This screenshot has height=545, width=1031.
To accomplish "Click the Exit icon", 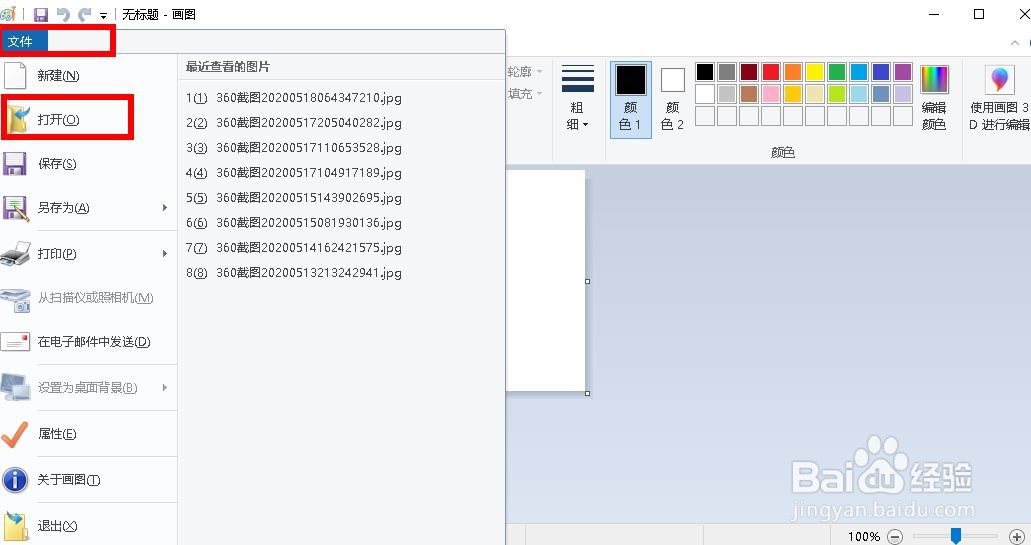I will [15, 526].
